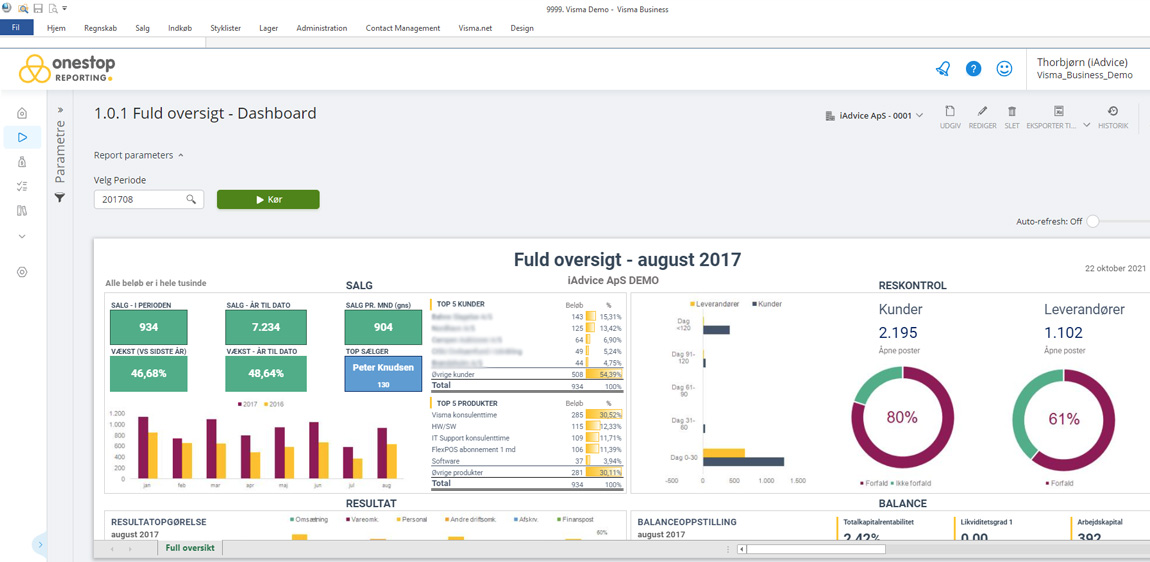Click the horizontal scrollbar at bottom of report

click(x=816, y=549)
